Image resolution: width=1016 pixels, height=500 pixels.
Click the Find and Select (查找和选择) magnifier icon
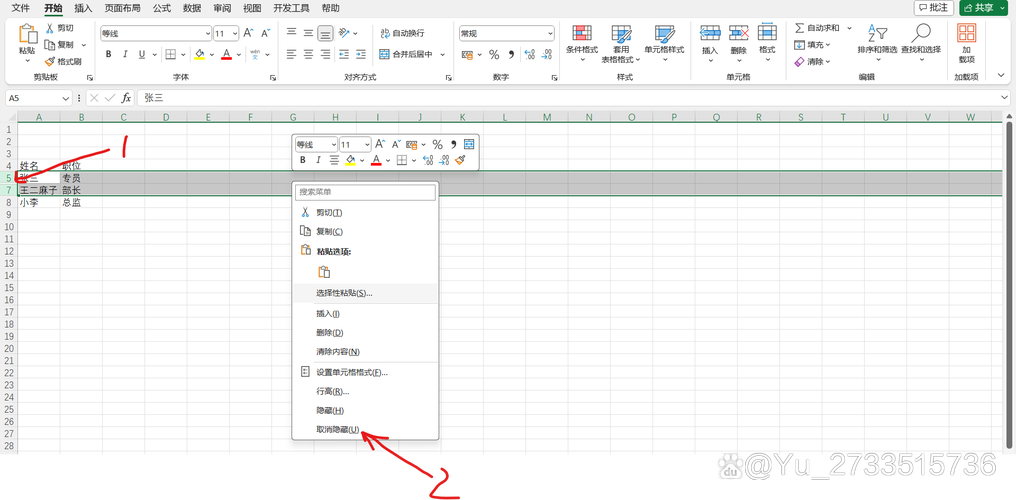click(x=920, y=34)
